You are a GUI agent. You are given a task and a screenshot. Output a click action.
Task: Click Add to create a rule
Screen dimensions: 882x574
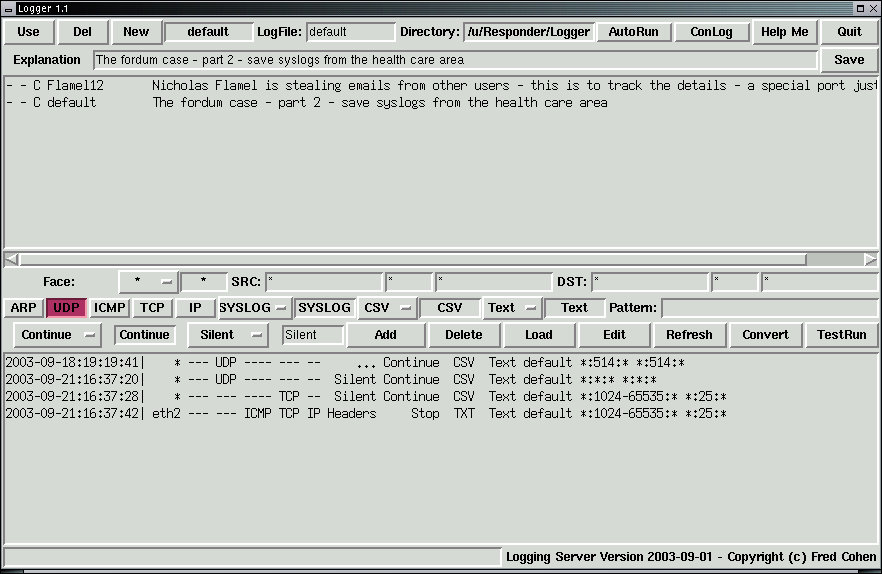click(385, 335)
